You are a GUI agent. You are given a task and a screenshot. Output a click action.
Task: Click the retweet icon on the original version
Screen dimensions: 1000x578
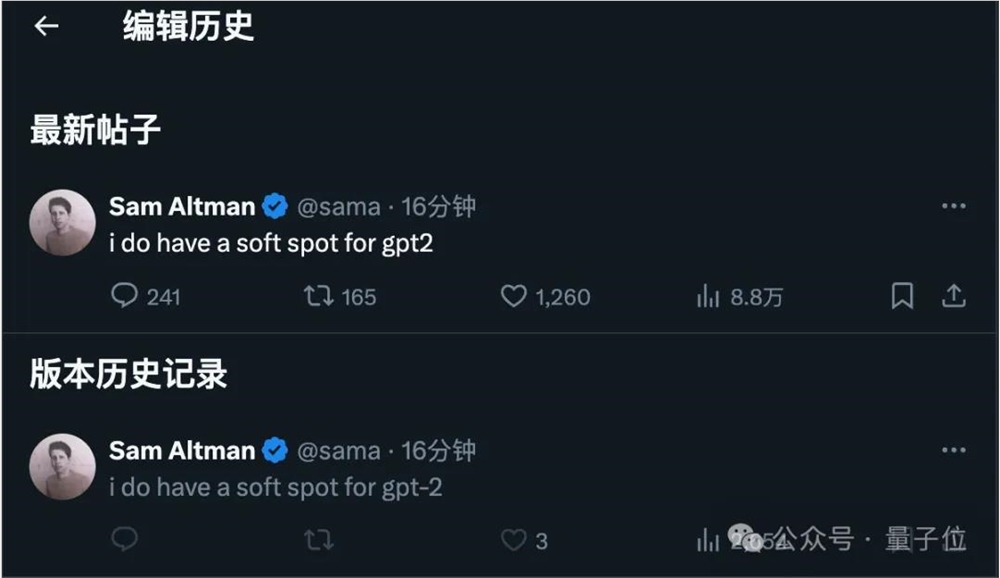click(318, 540)
